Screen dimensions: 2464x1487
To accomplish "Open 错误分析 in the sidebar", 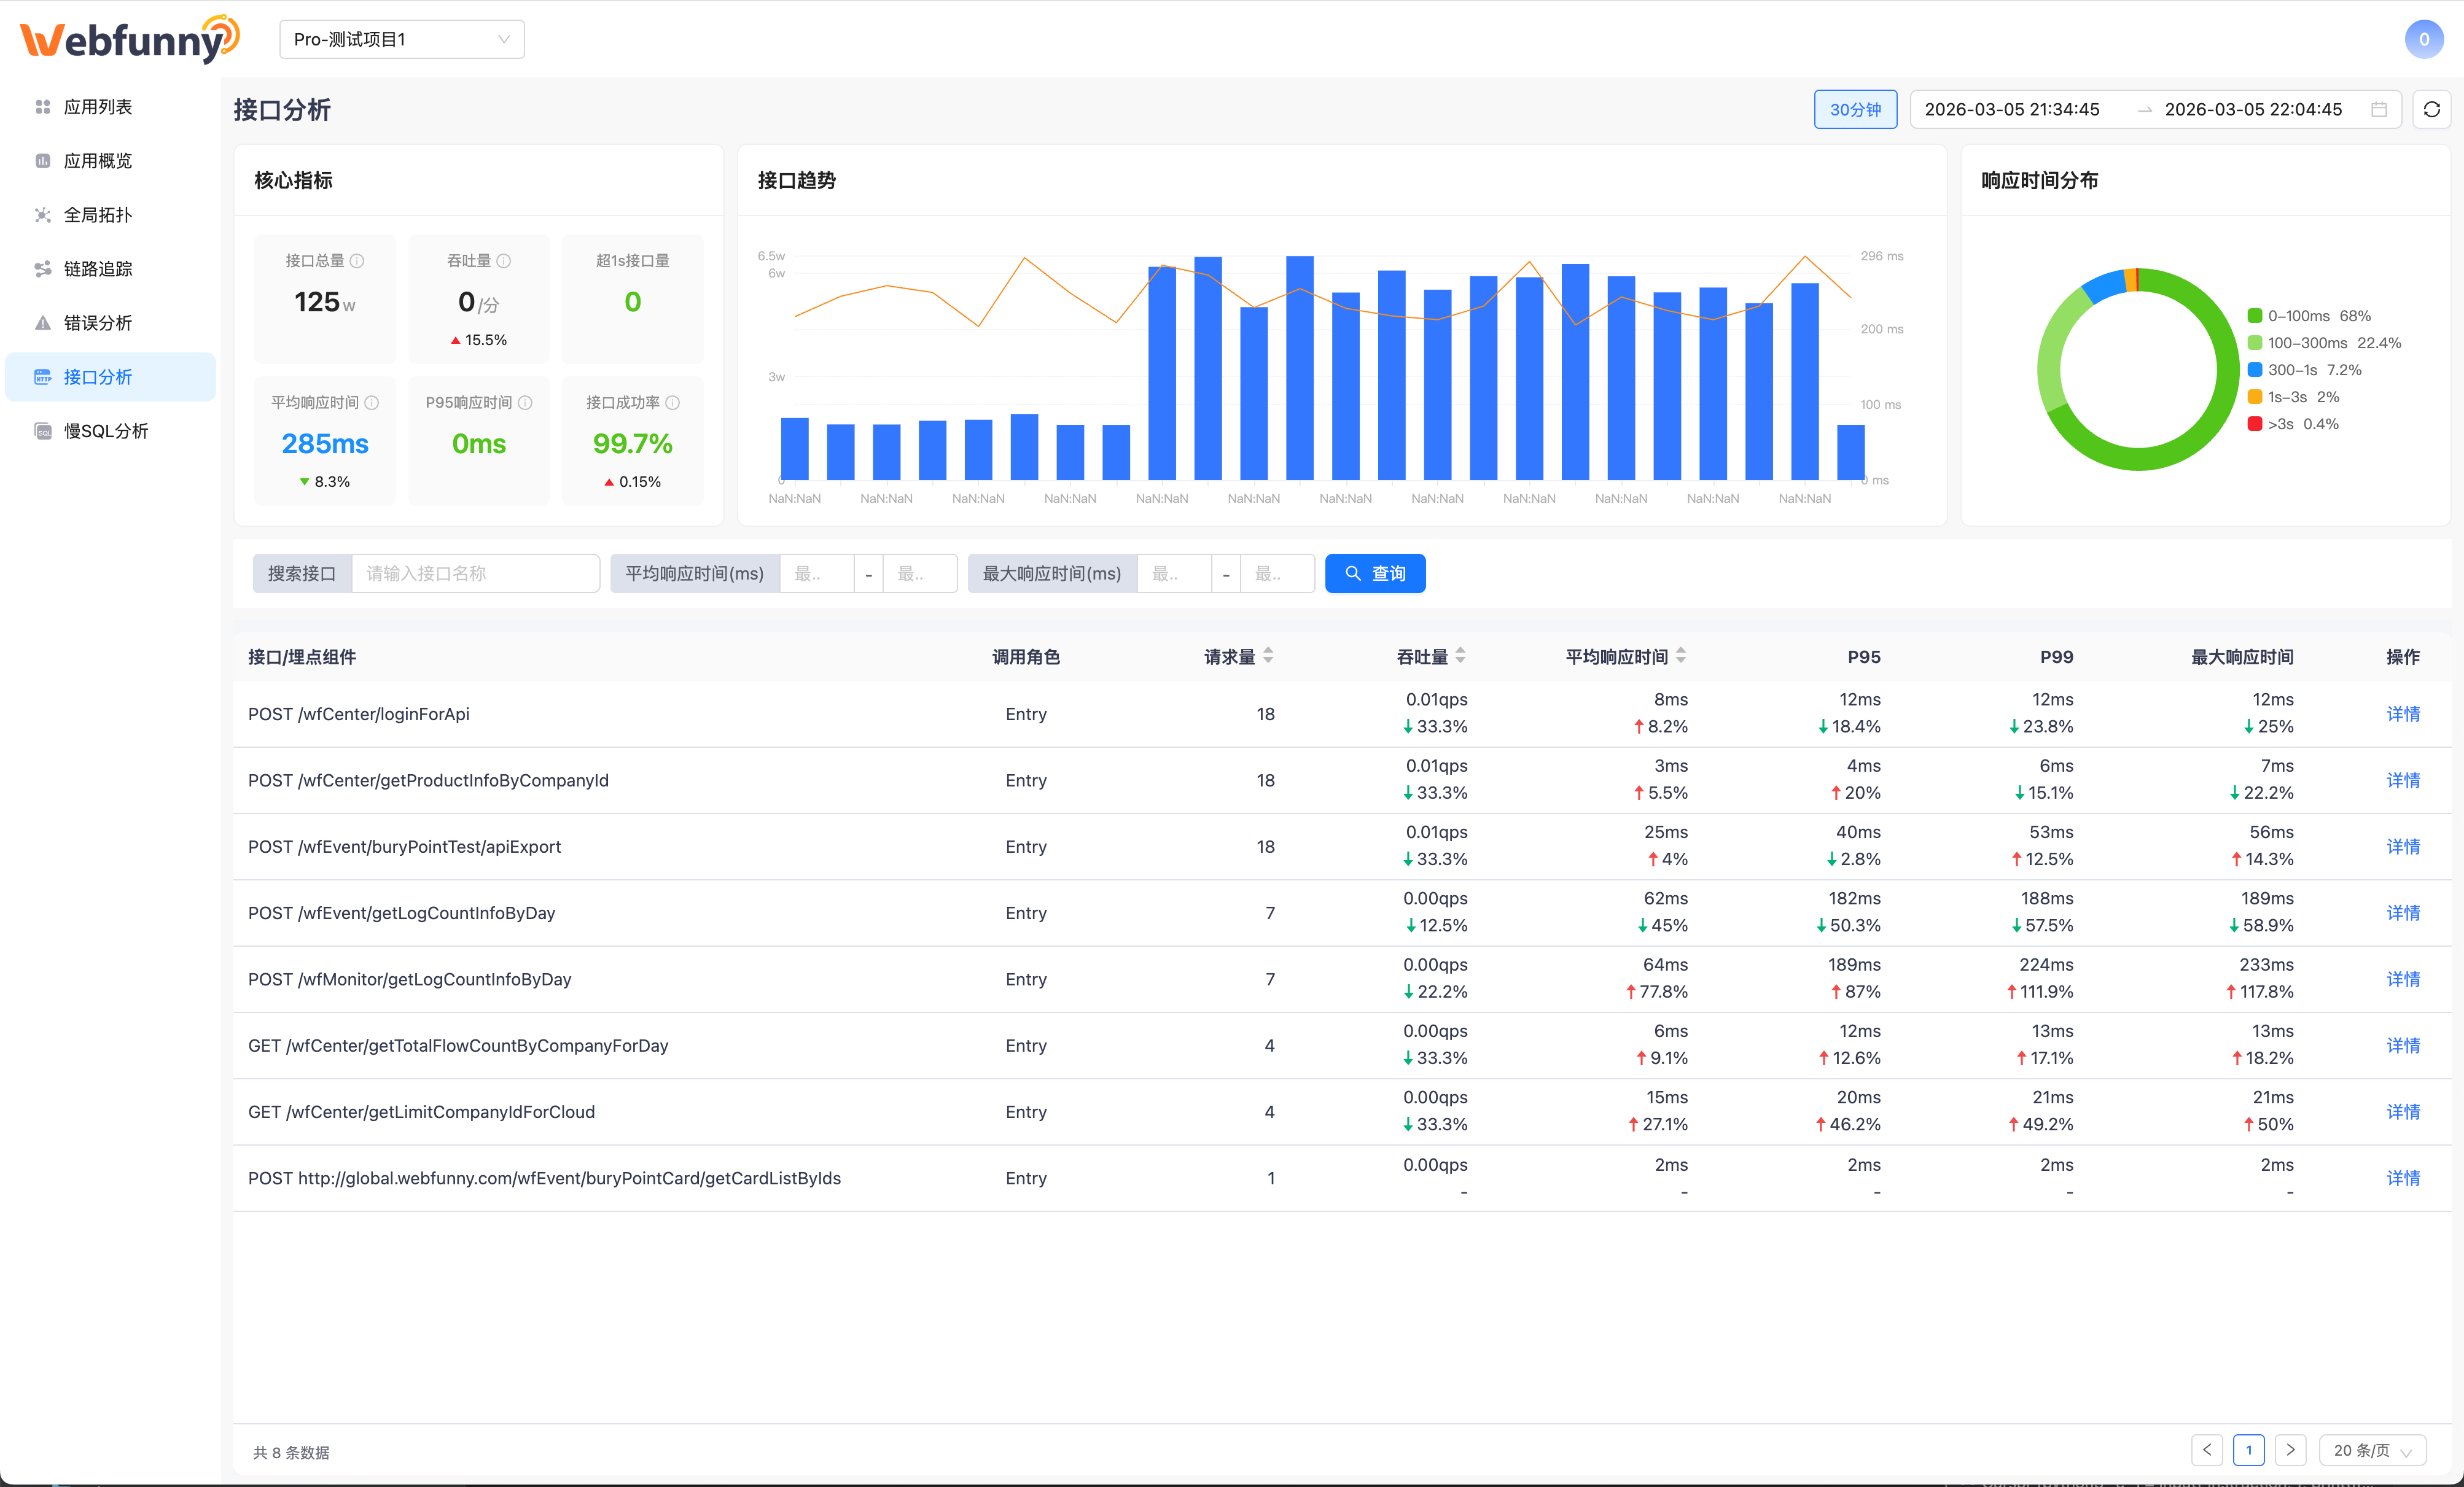I will click(98, 323).
